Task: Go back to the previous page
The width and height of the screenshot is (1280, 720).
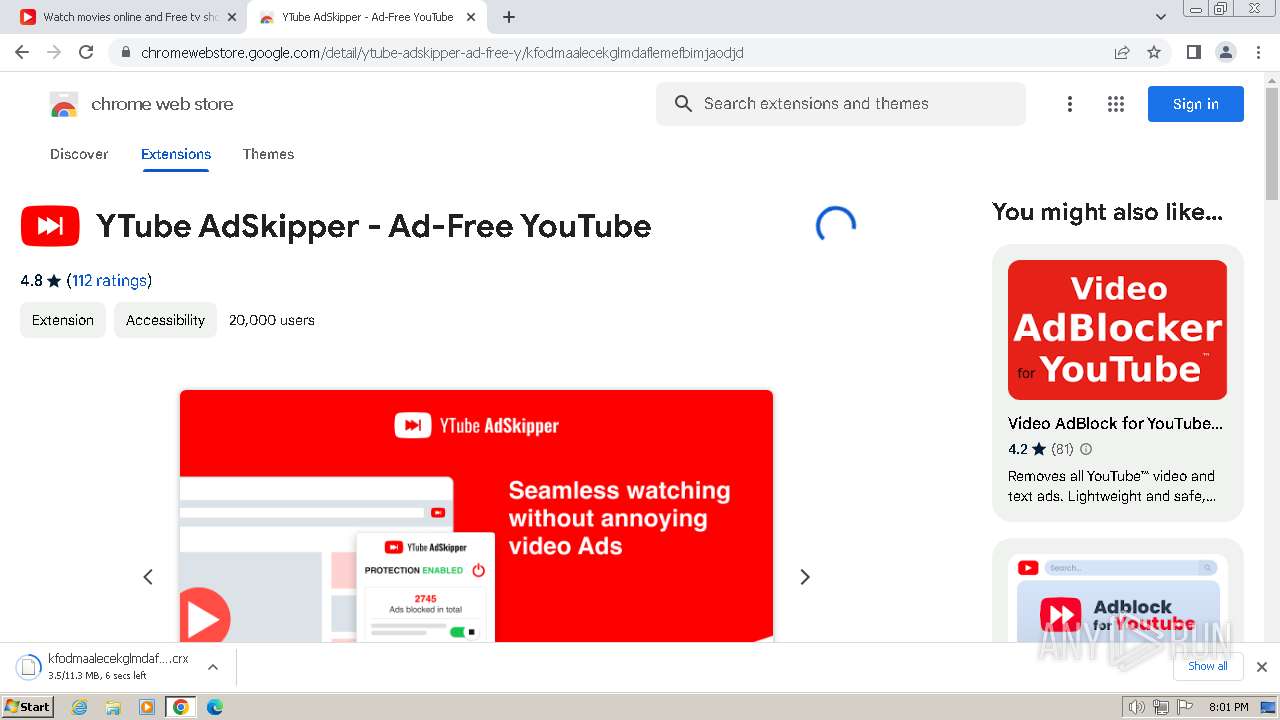Action: [22, 52]
